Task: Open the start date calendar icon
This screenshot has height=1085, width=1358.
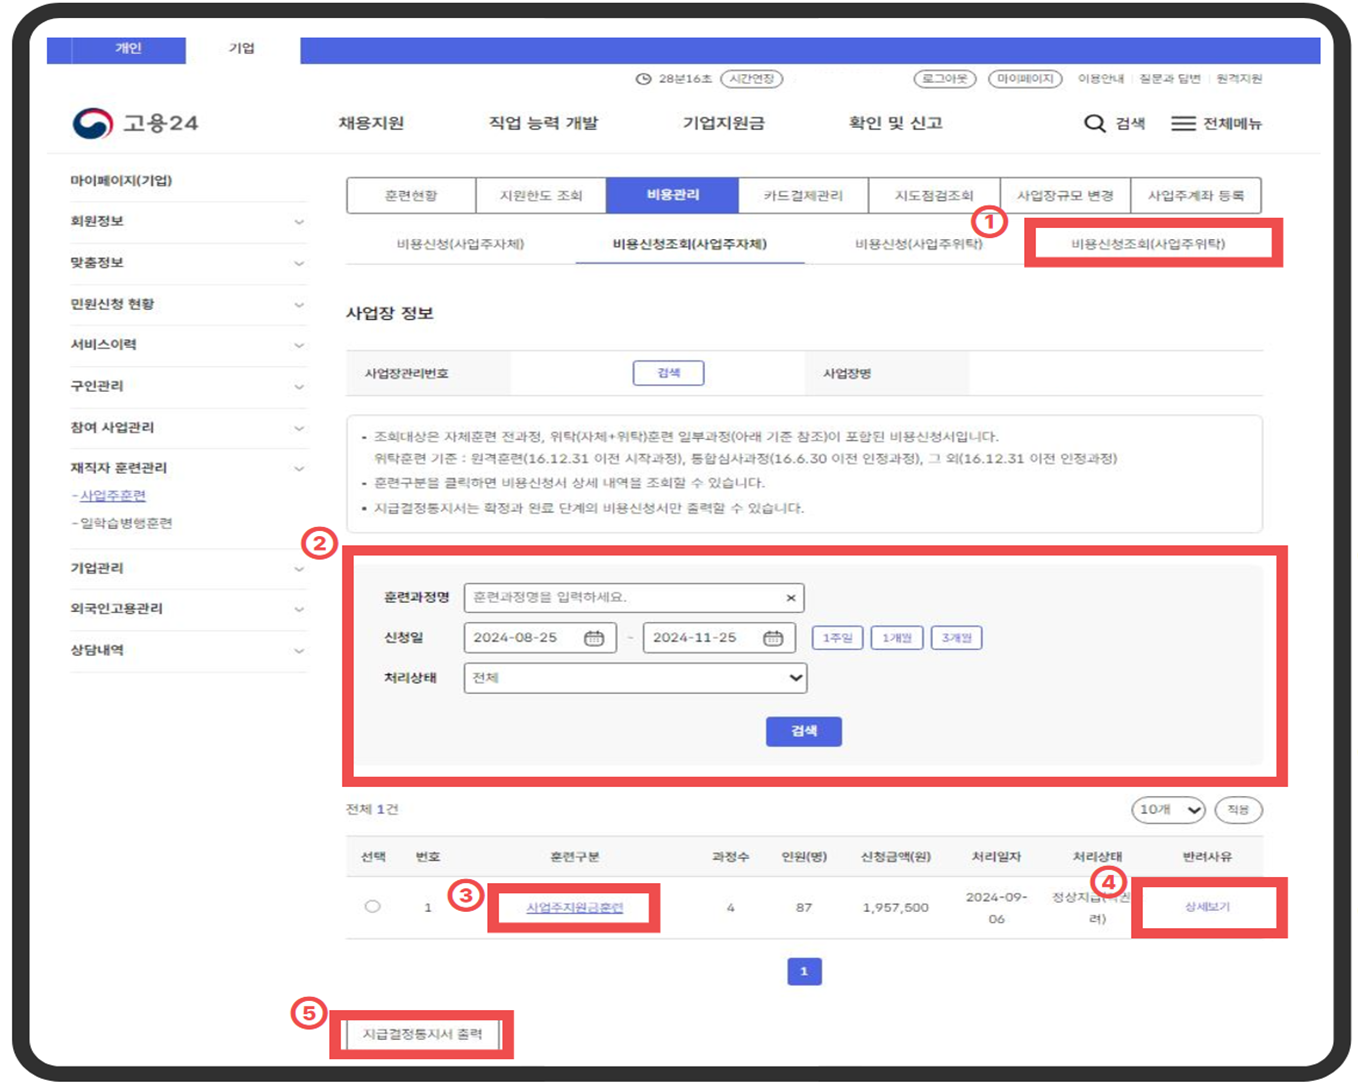Action: tap(594, 638)
